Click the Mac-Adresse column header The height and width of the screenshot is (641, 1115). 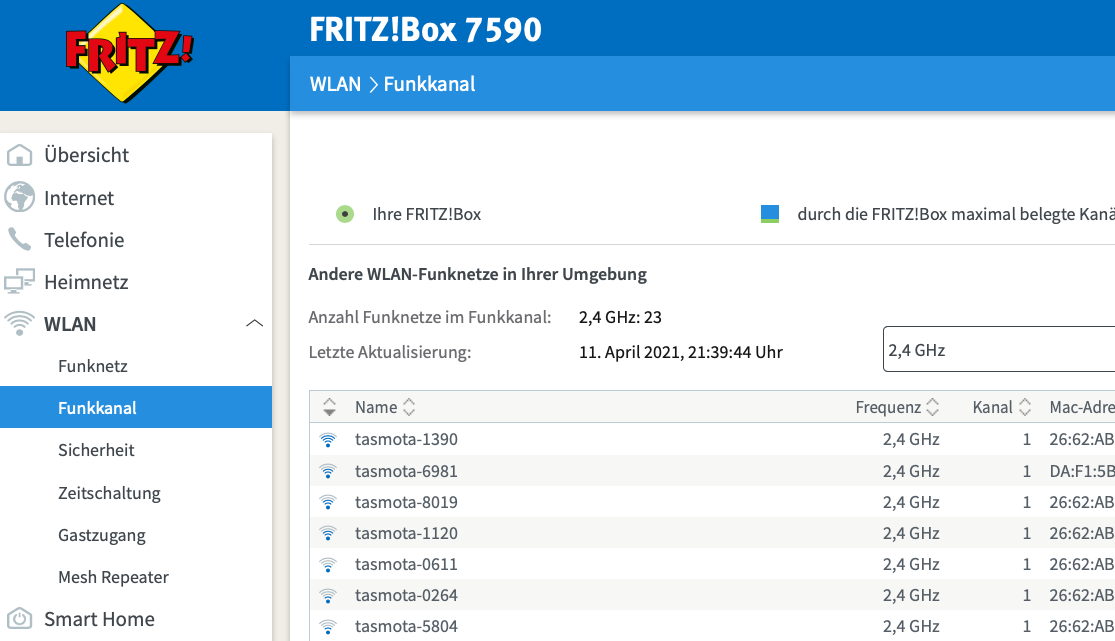point(1082,407)
